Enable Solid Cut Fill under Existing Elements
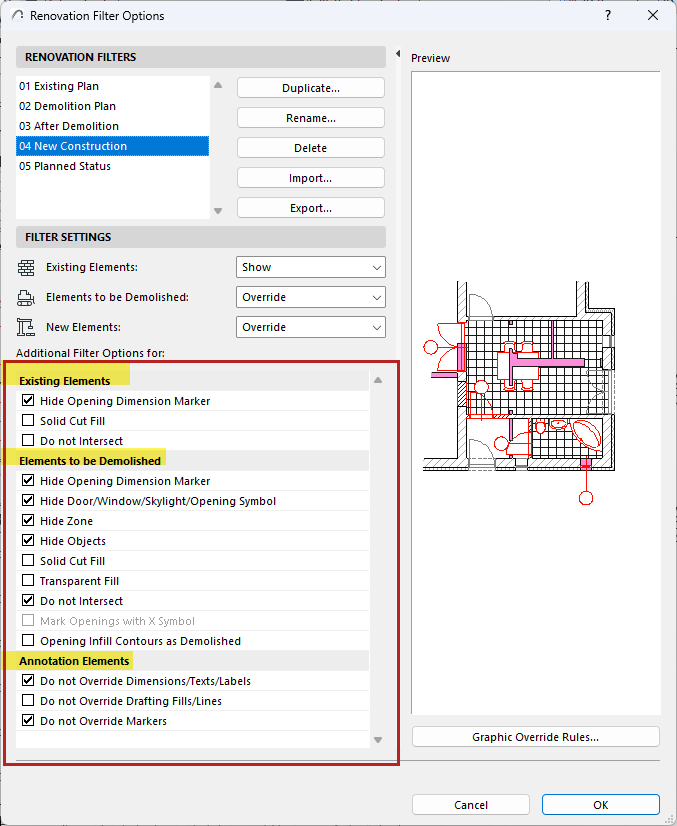677x826 pixels. pyautogui.click(x=28, y=420)
